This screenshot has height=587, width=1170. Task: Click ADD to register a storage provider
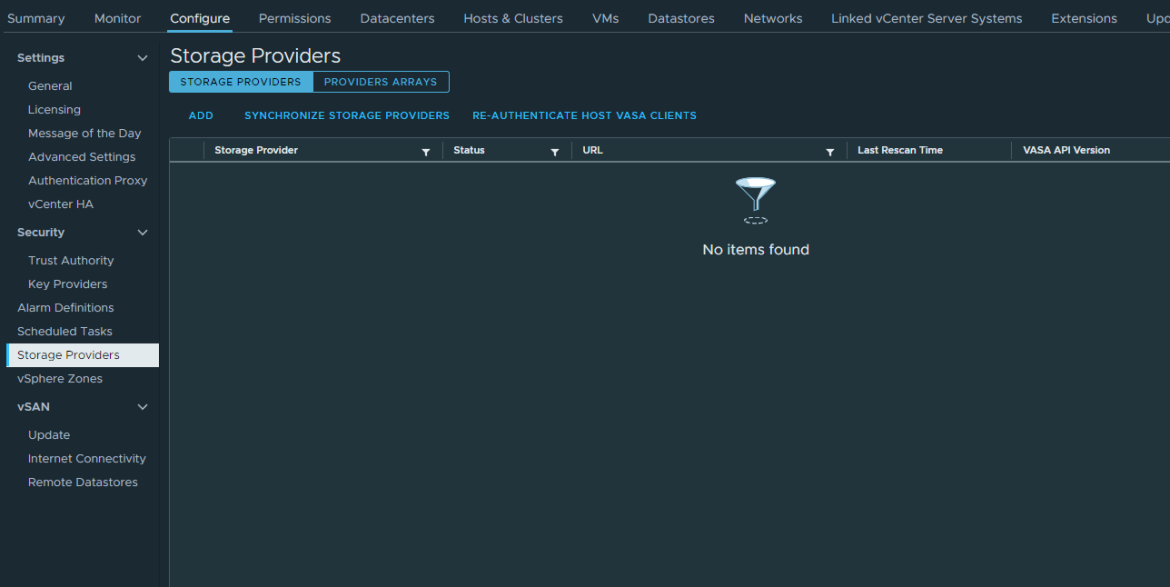[200, 115]
